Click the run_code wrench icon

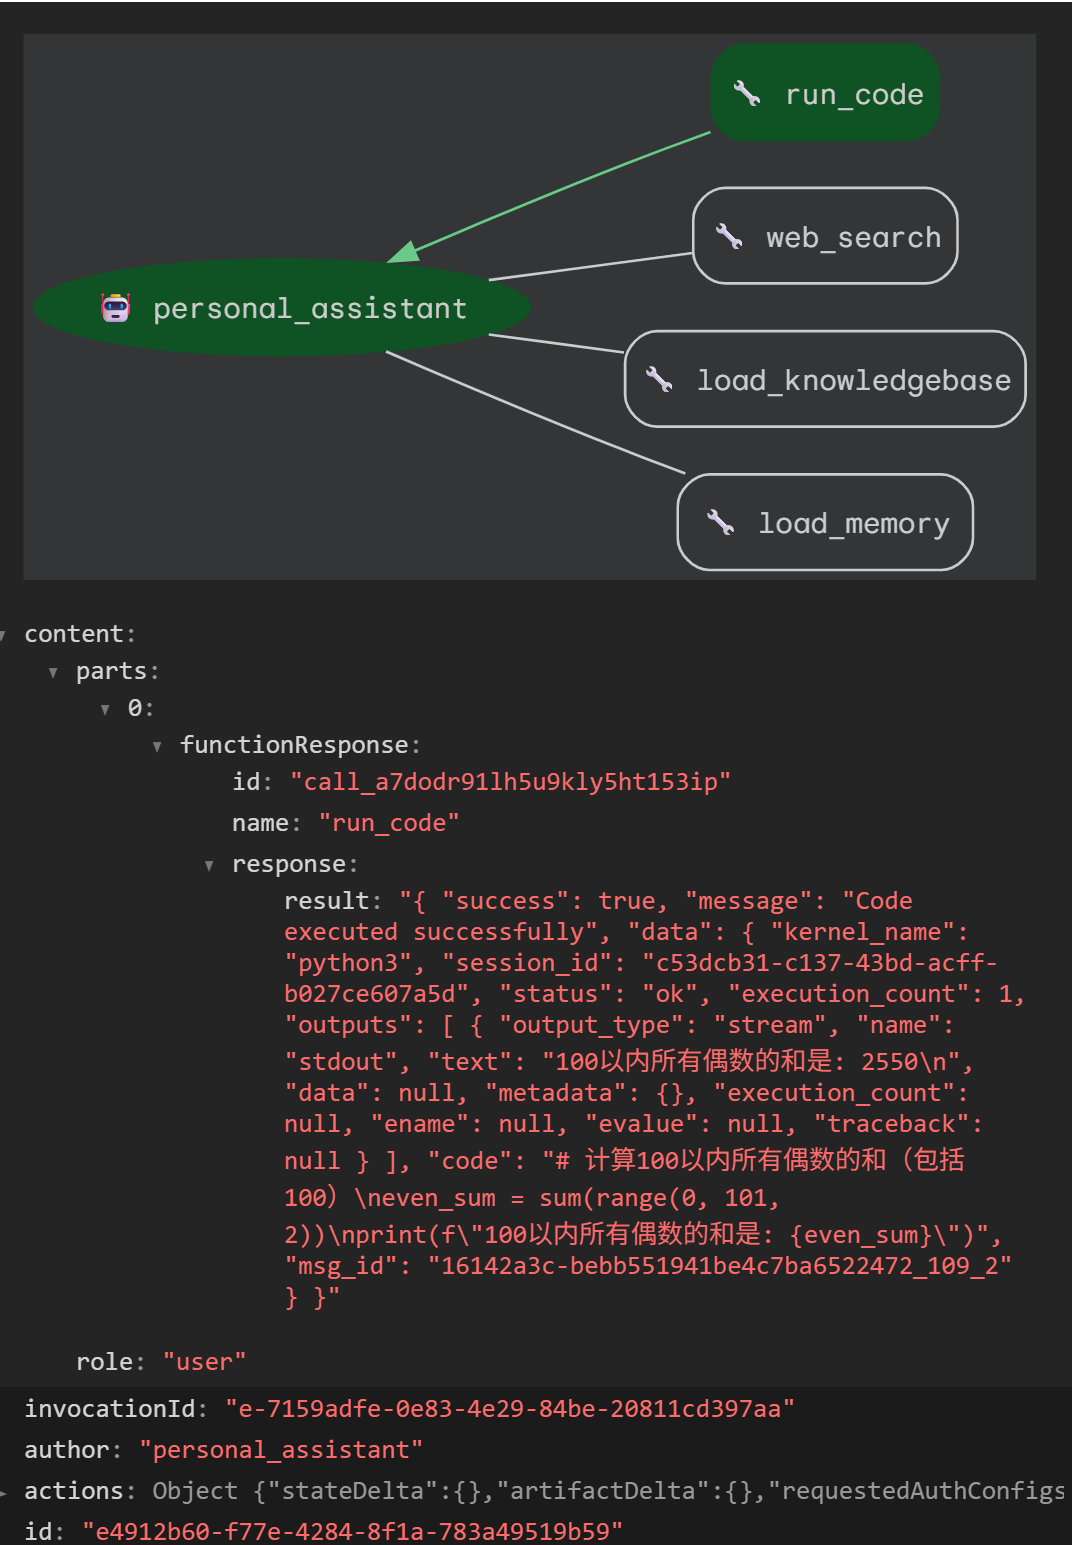[x=747, y=94]
